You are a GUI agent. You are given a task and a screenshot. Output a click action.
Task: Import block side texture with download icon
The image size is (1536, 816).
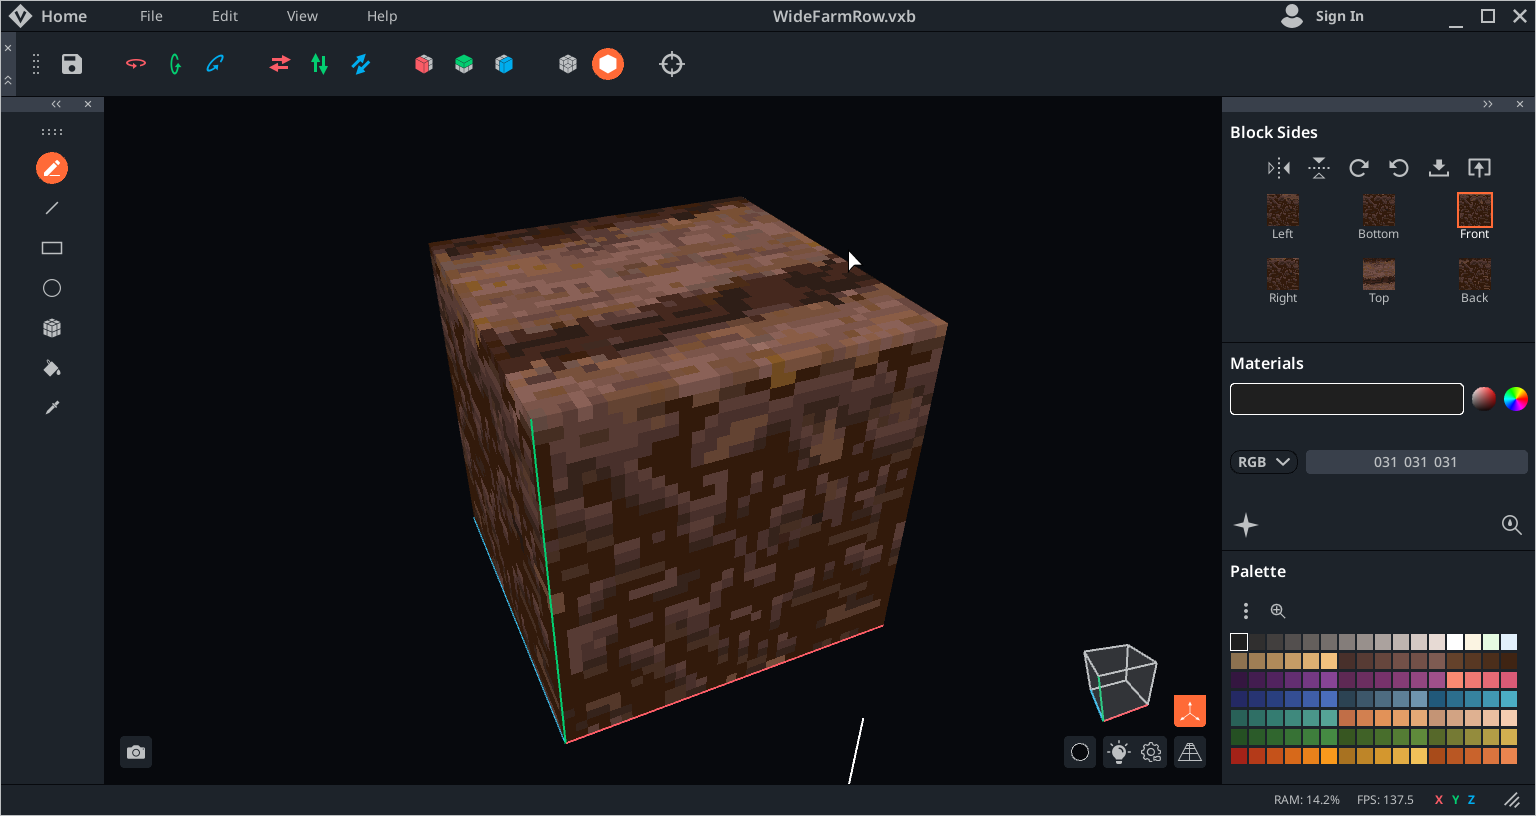[1439, 168]
